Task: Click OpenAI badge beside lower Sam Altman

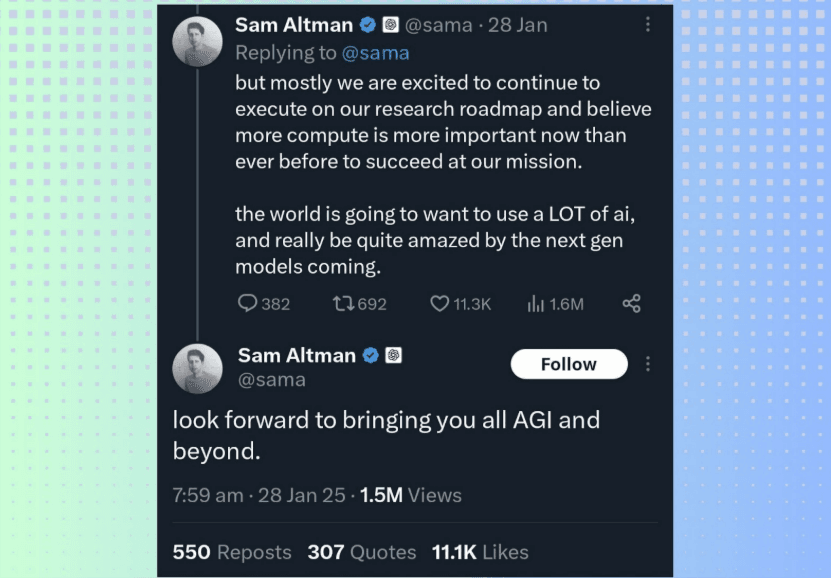Action: 393,355
